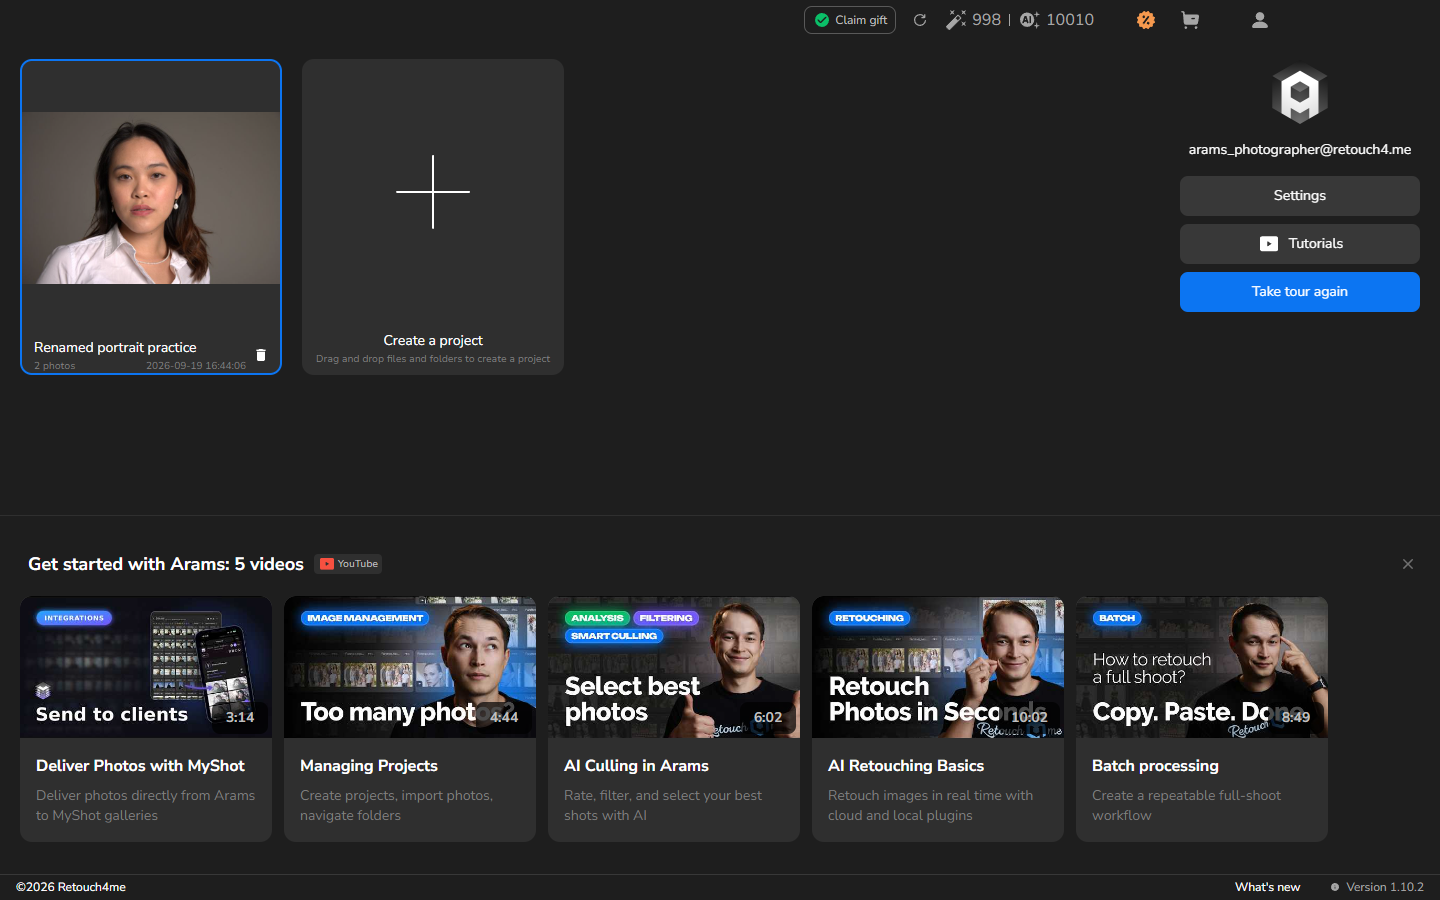1440x900 pixels.
Task: Delete Renamed portrait practice project via trash icon
Action: pyautogui.click(x=261, y=355)
